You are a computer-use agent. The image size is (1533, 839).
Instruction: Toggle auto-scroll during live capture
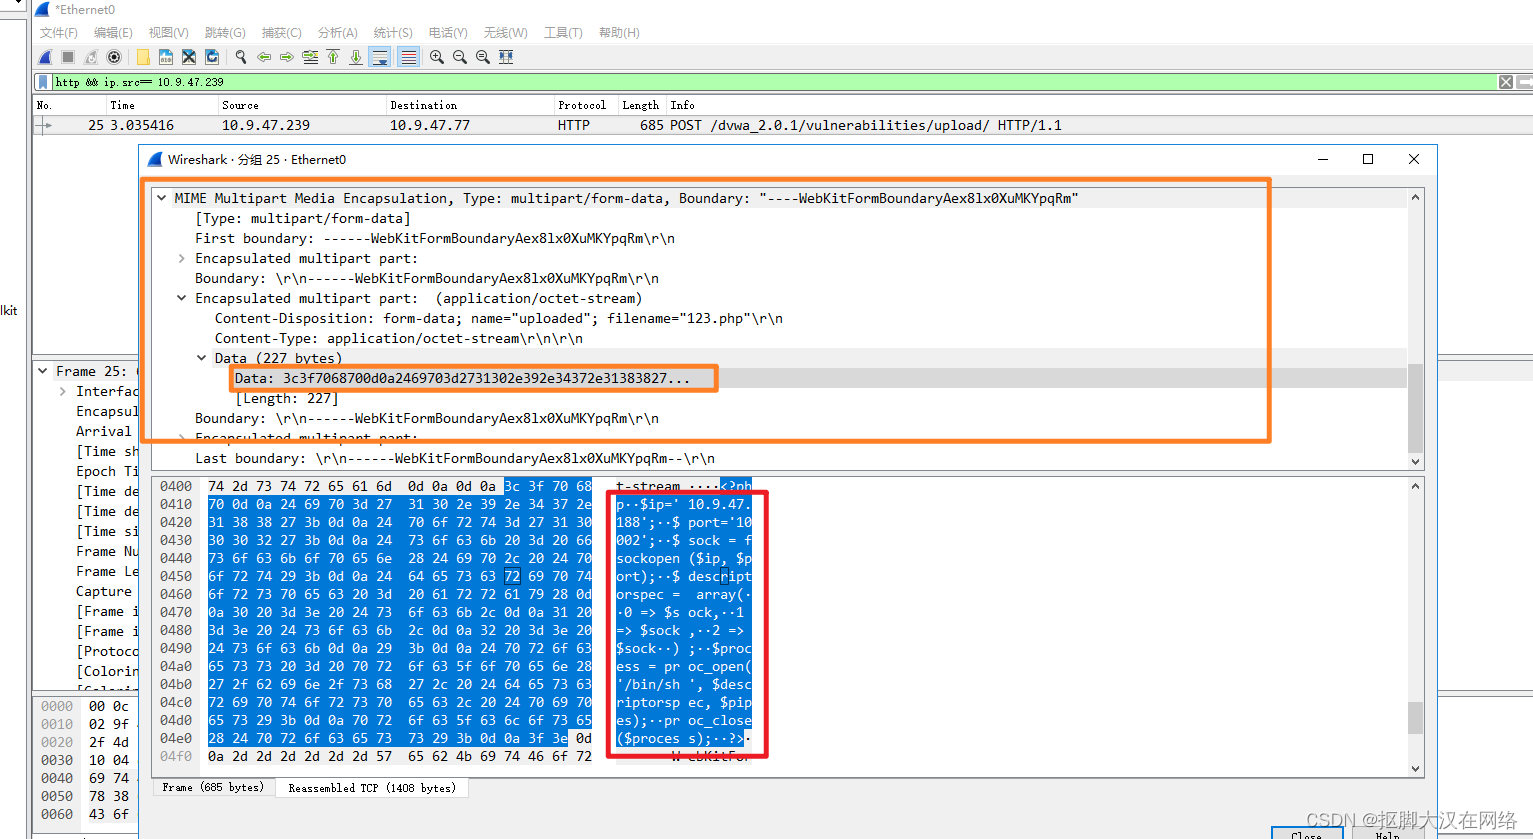point(380,57)
